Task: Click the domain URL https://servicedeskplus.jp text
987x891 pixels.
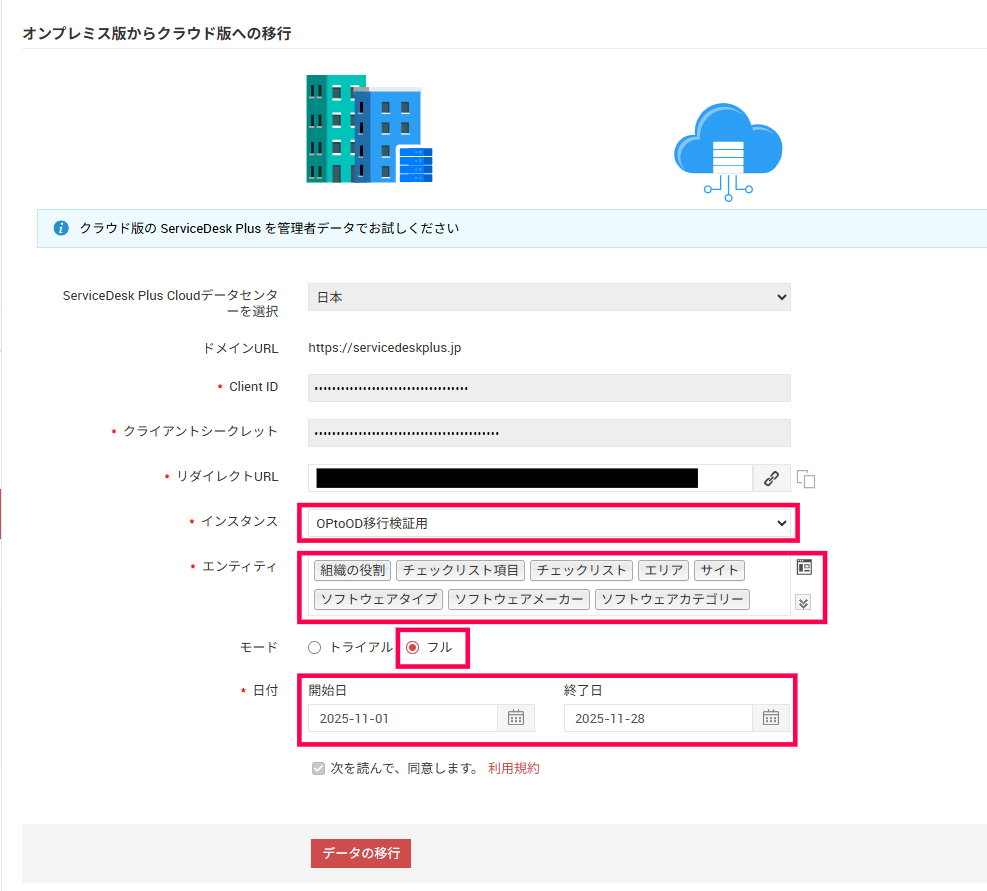Action: click(385, 348)
